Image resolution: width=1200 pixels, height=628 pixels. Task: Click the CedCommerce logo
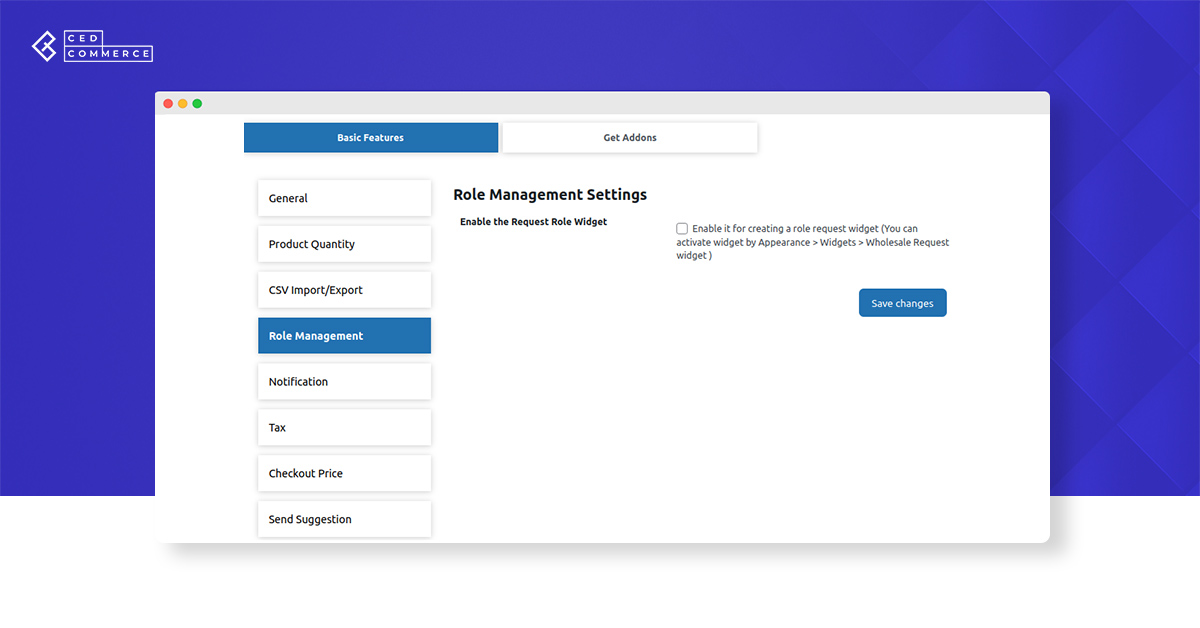click(92, 47)
